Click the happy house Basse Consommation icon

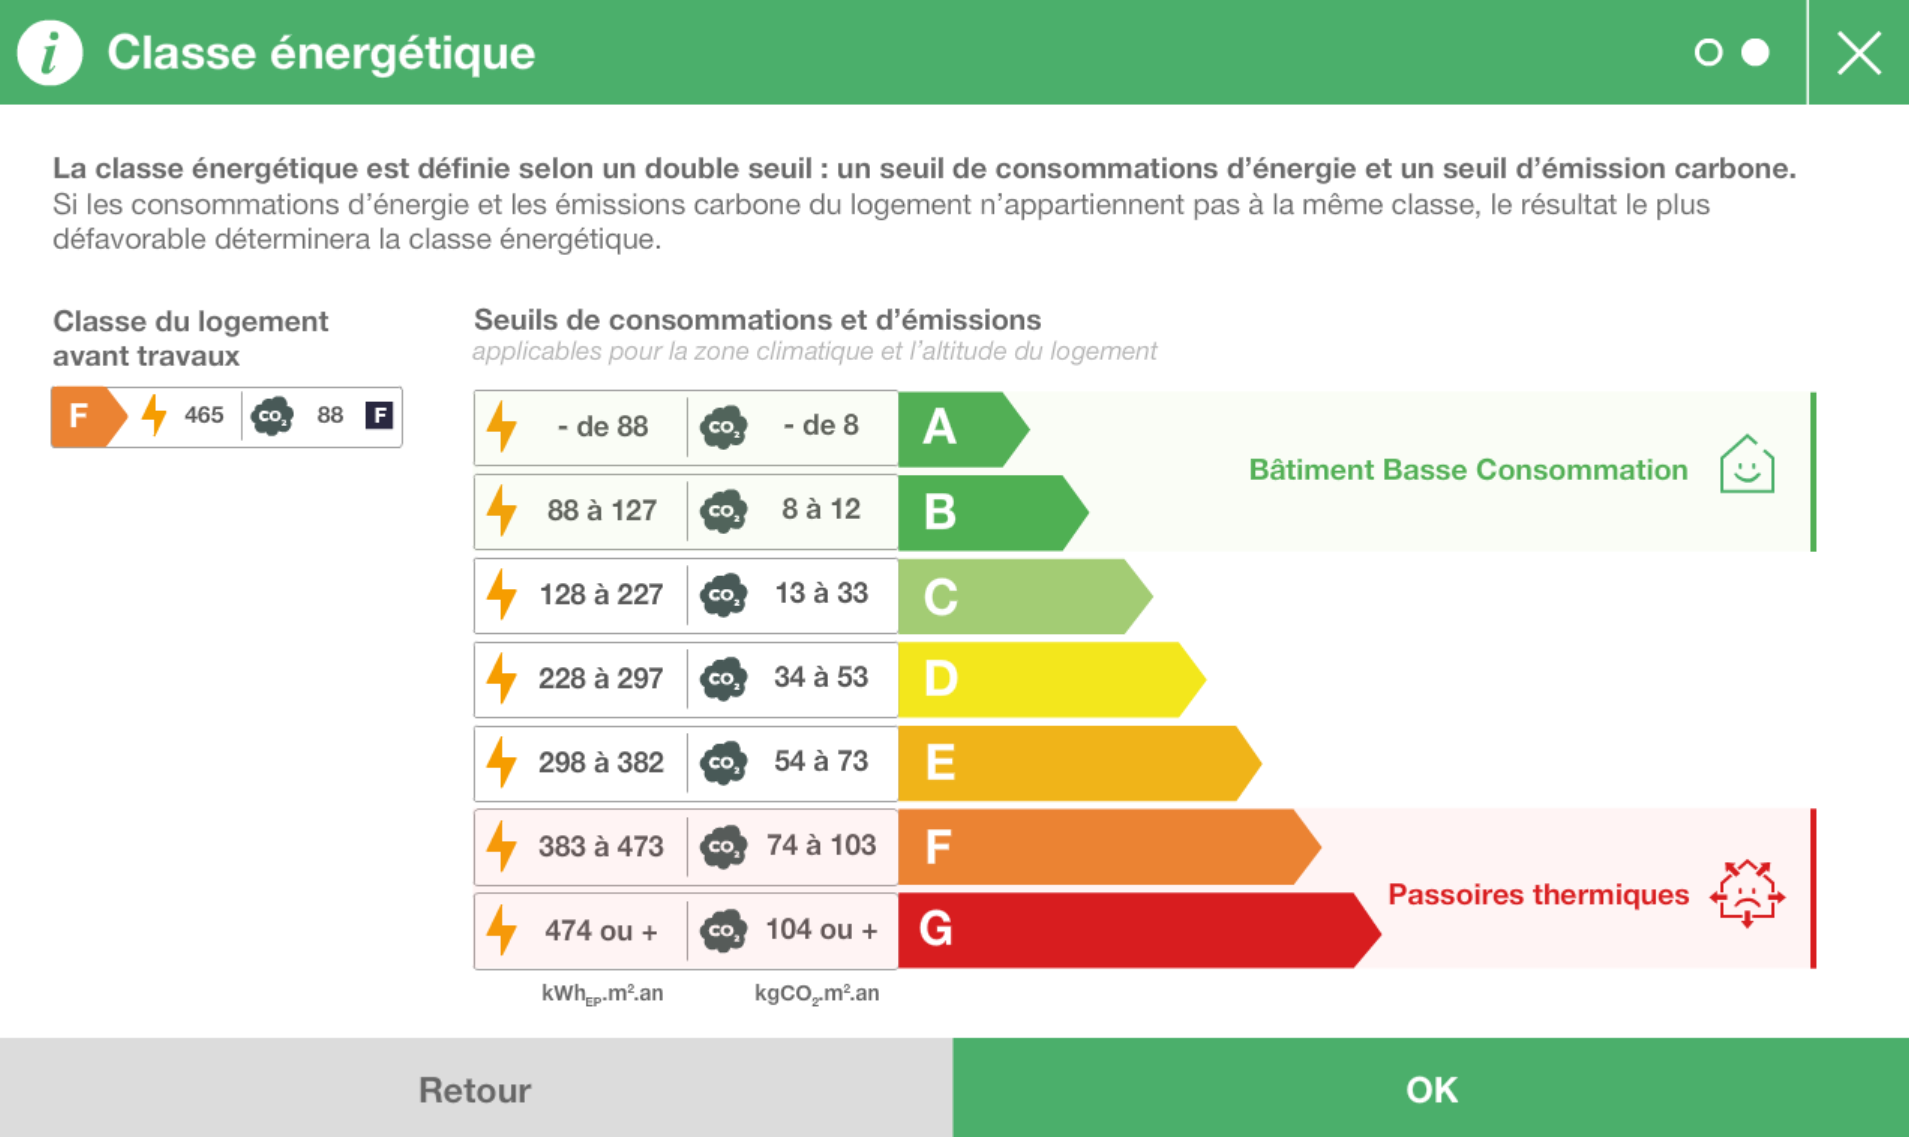pyautogui.click(x=1747, y=464)
